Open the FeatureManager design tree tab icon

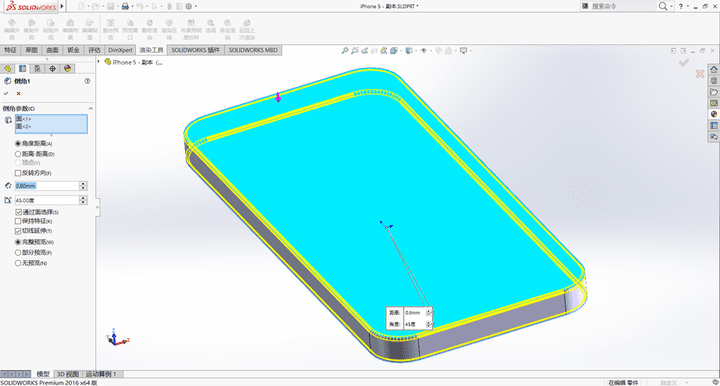click(x=7, y=68)
